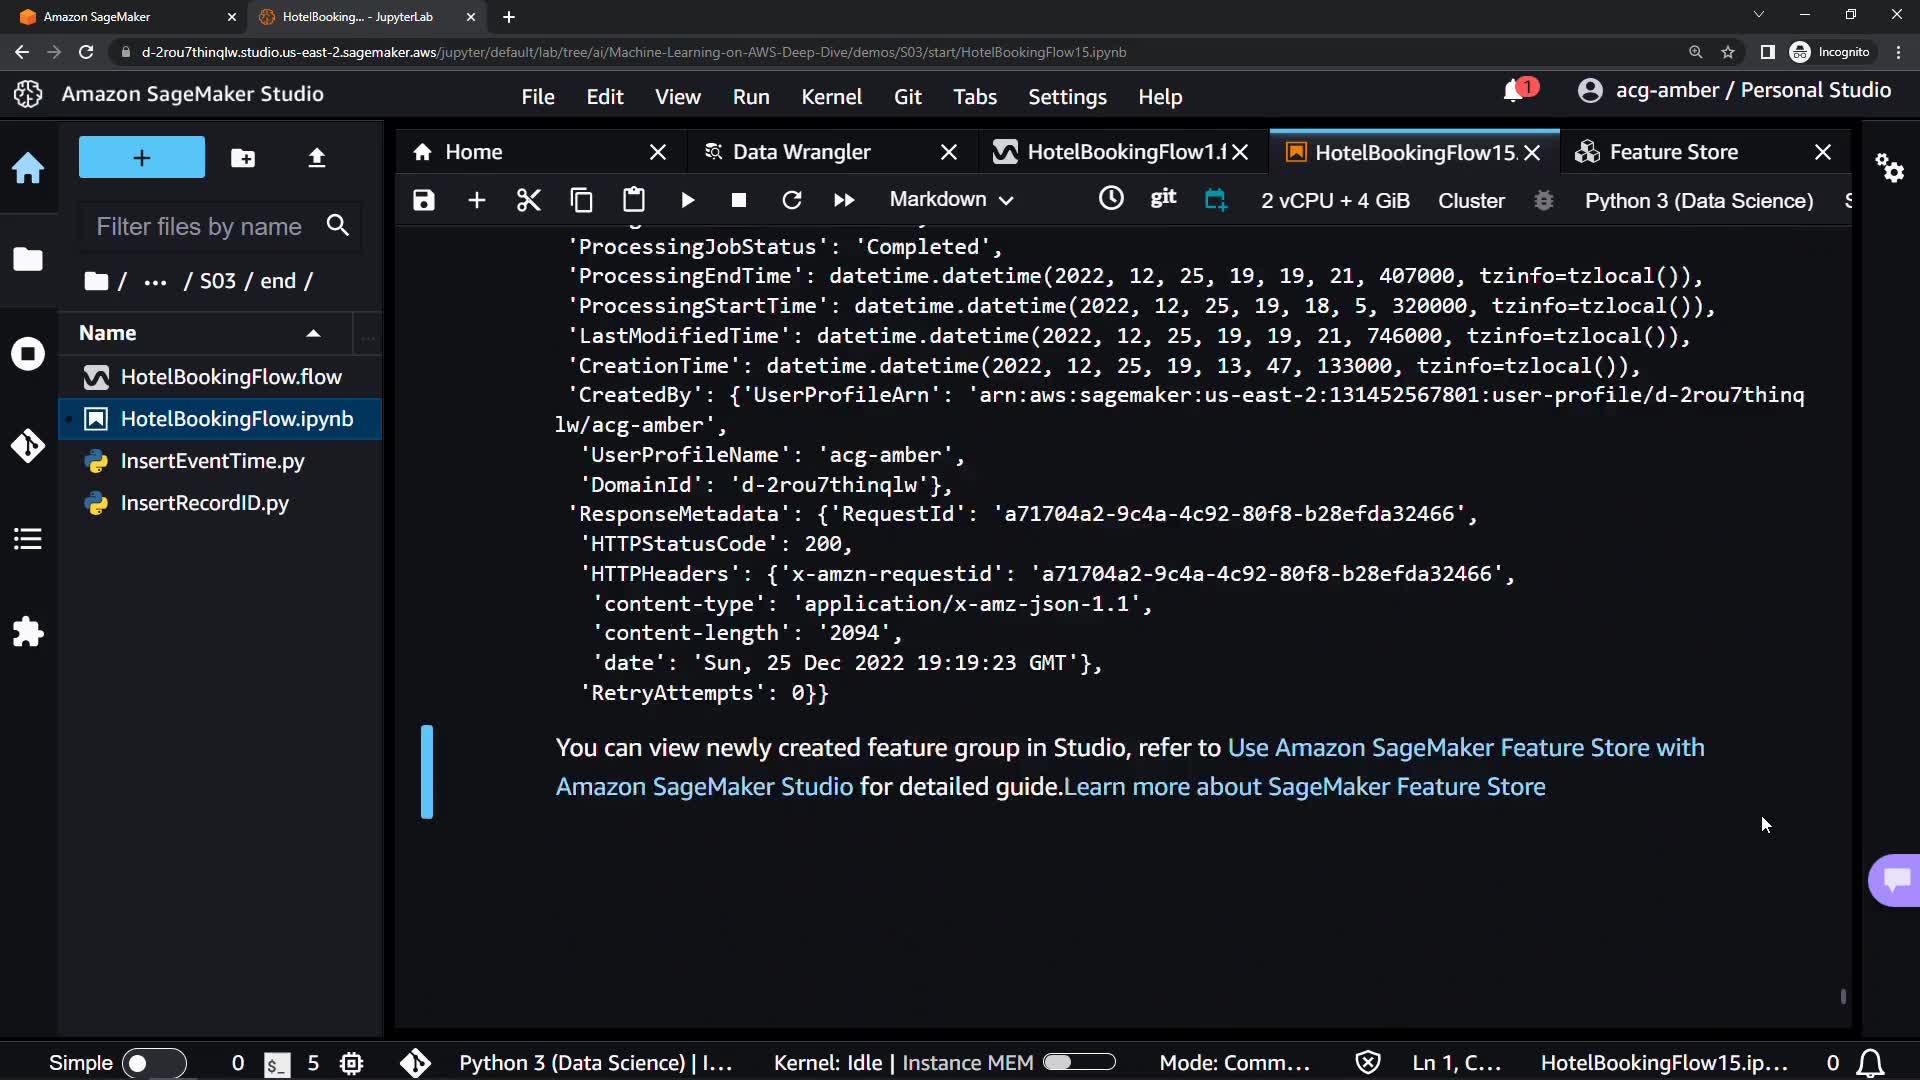Toggle the Instance MEM status switch
Viewport: 1920px width, 1080px height.
point(1079,1062)
